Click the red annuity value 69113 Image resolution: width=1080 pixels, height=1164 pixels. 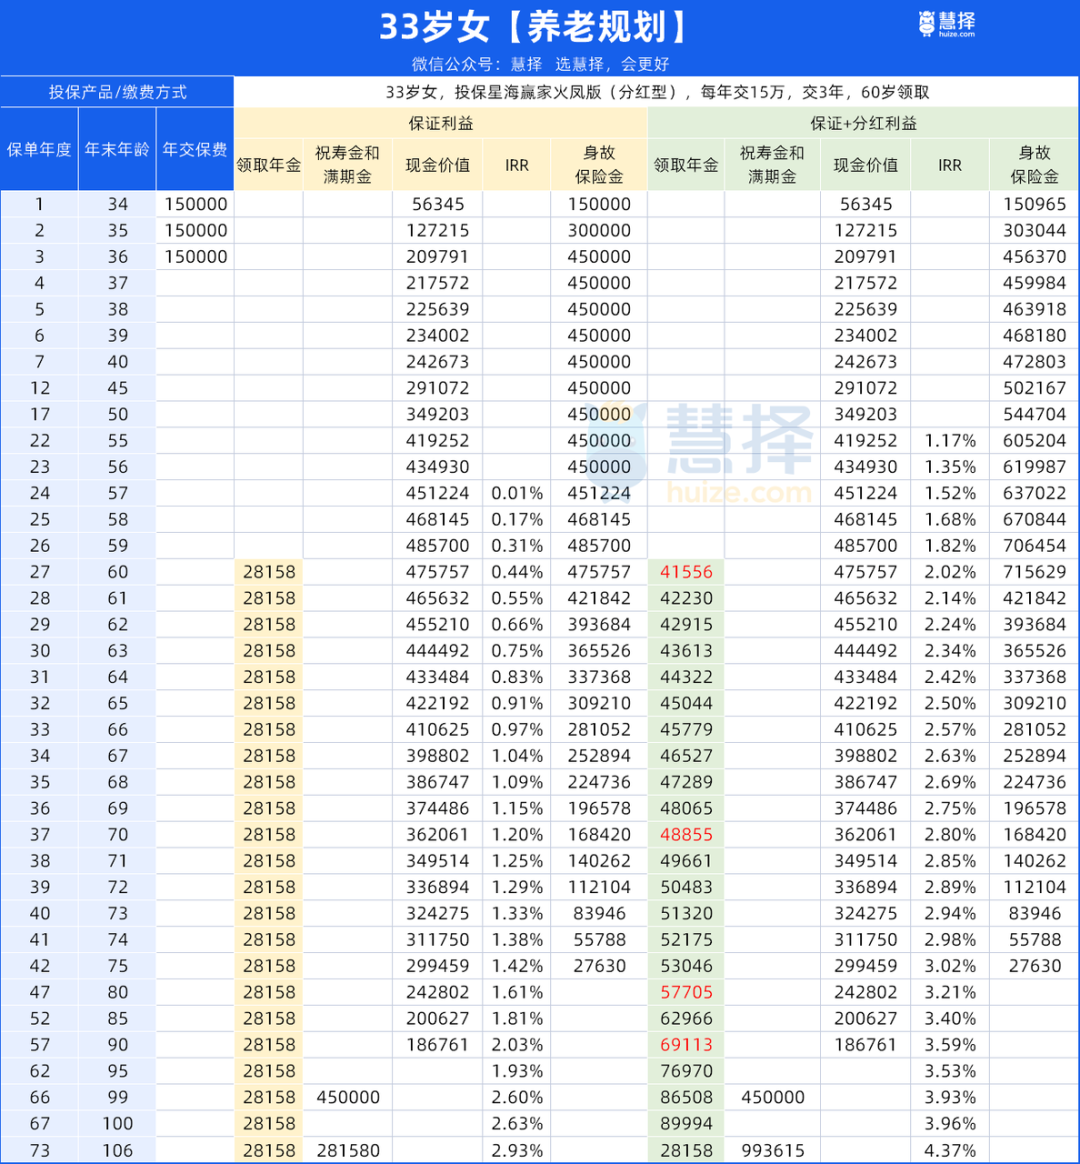click(x=686, y=1044)
